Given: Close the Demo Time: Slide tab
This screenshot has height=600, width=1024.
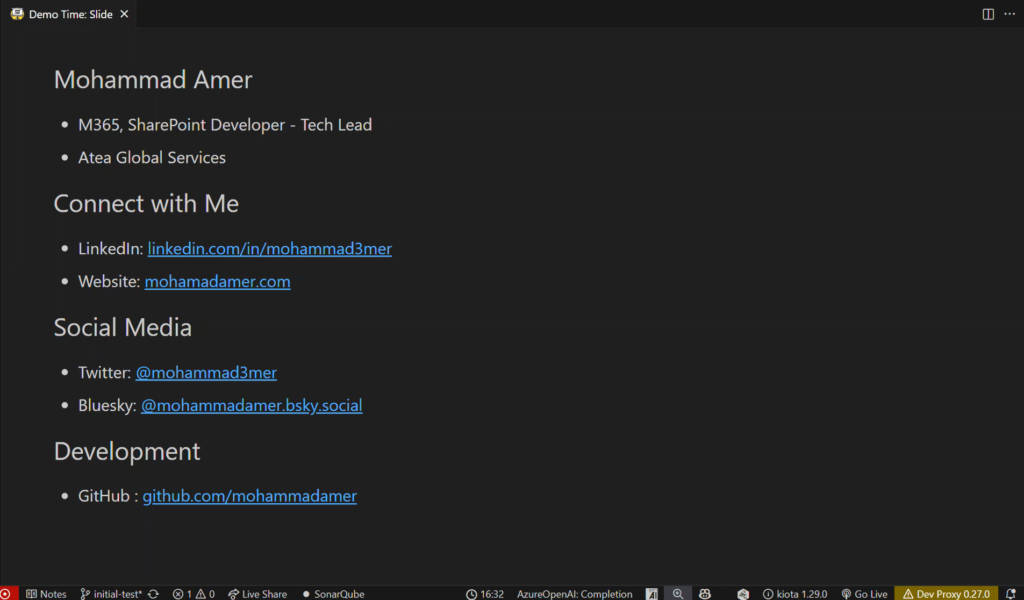Looking at the screenshot, I should click(x=124, y=15).
